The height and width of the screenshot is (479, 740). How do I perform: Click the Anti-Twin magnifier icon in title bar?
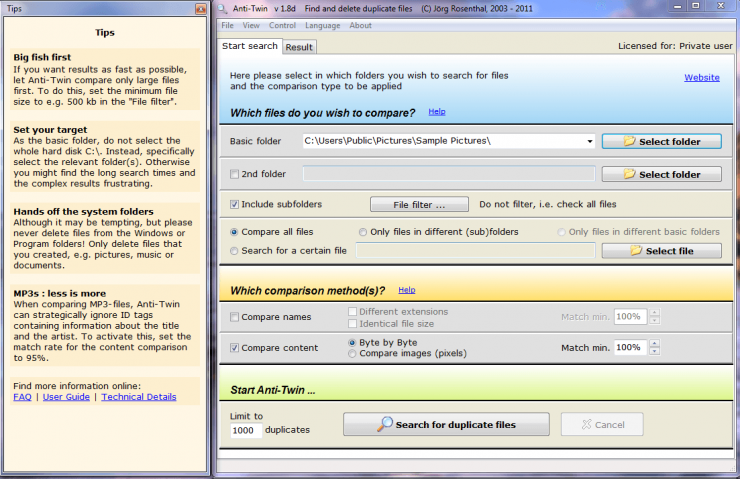222,8
